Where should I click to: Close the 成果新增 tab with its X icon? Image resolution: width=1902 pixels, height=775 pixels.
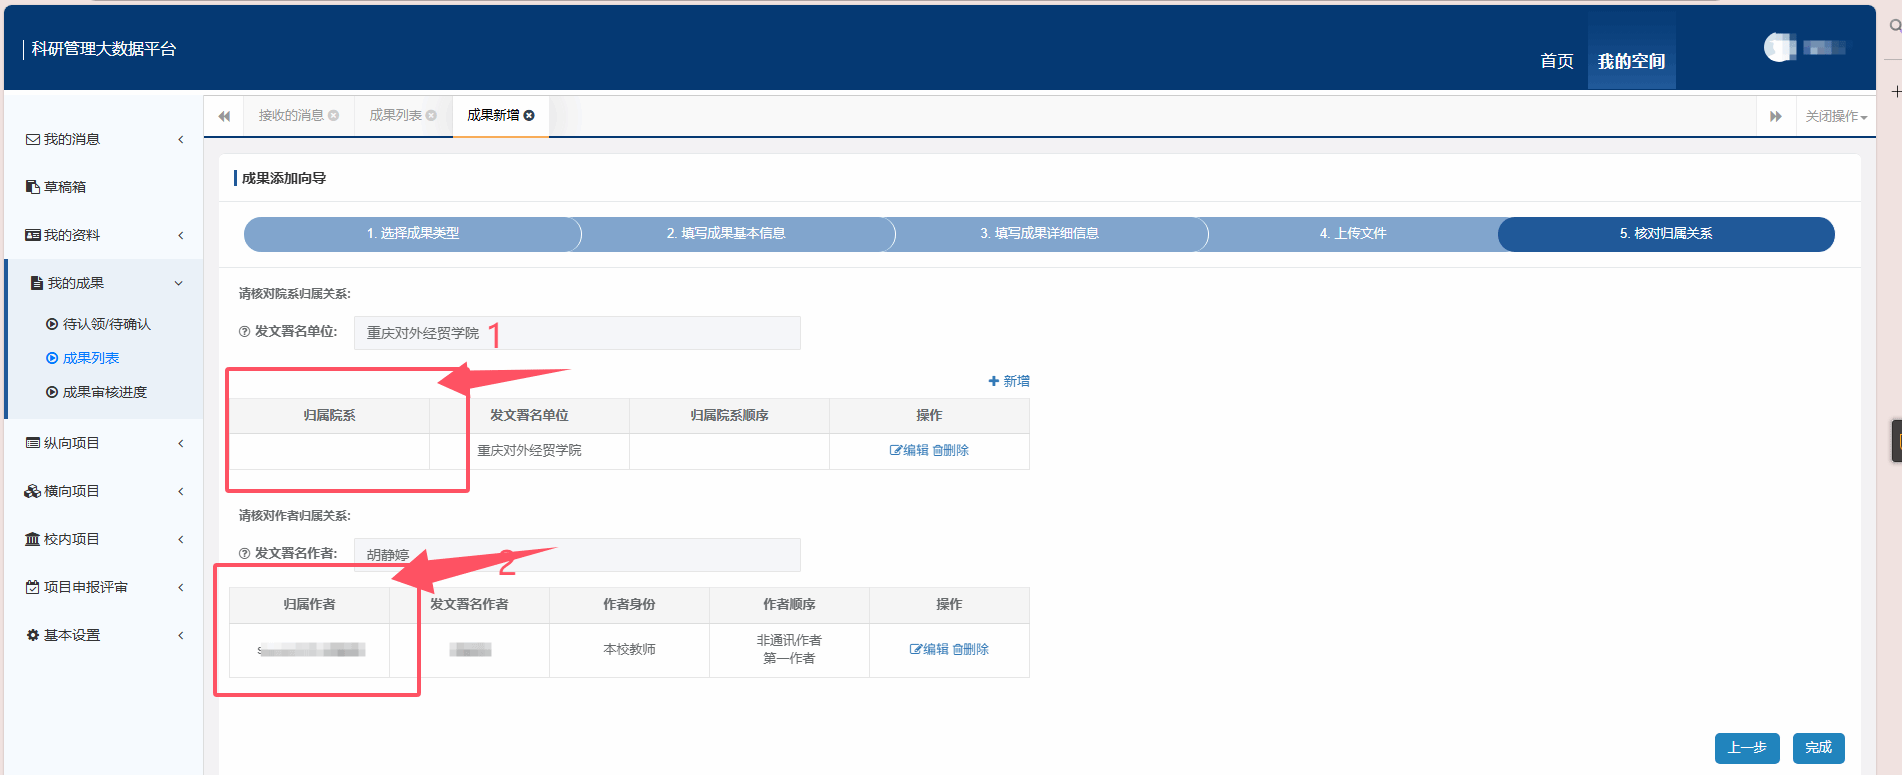pos(529,116)
